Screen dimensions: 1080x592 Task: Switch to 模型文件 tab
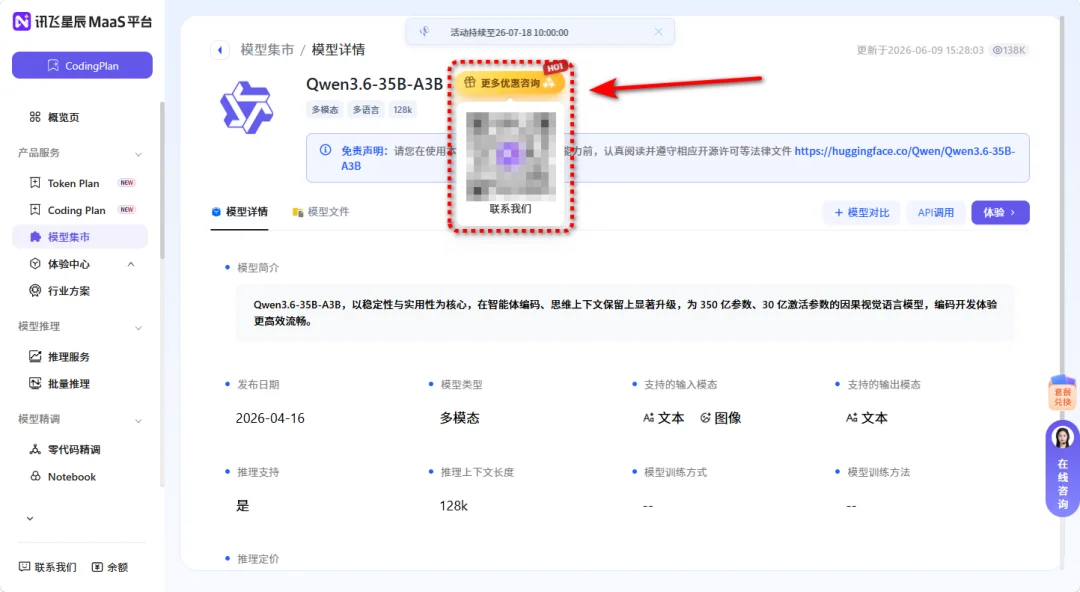click(321, 212)
